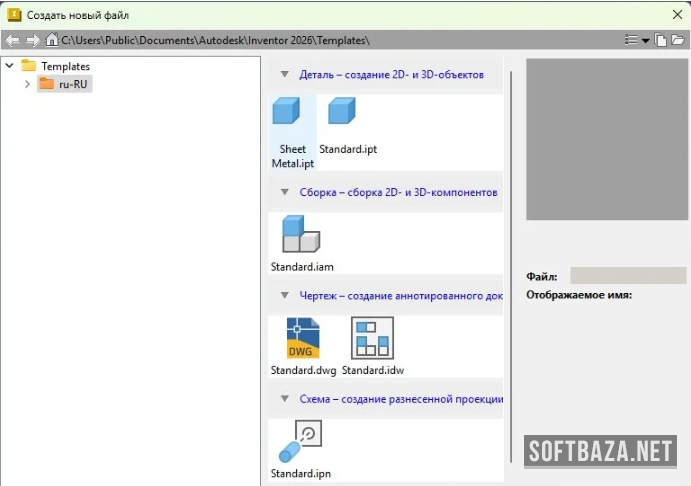Choose the Standard.ipn presentation template
The height and width of the screenshot is (486, 691).
click(x=301, y=441)
